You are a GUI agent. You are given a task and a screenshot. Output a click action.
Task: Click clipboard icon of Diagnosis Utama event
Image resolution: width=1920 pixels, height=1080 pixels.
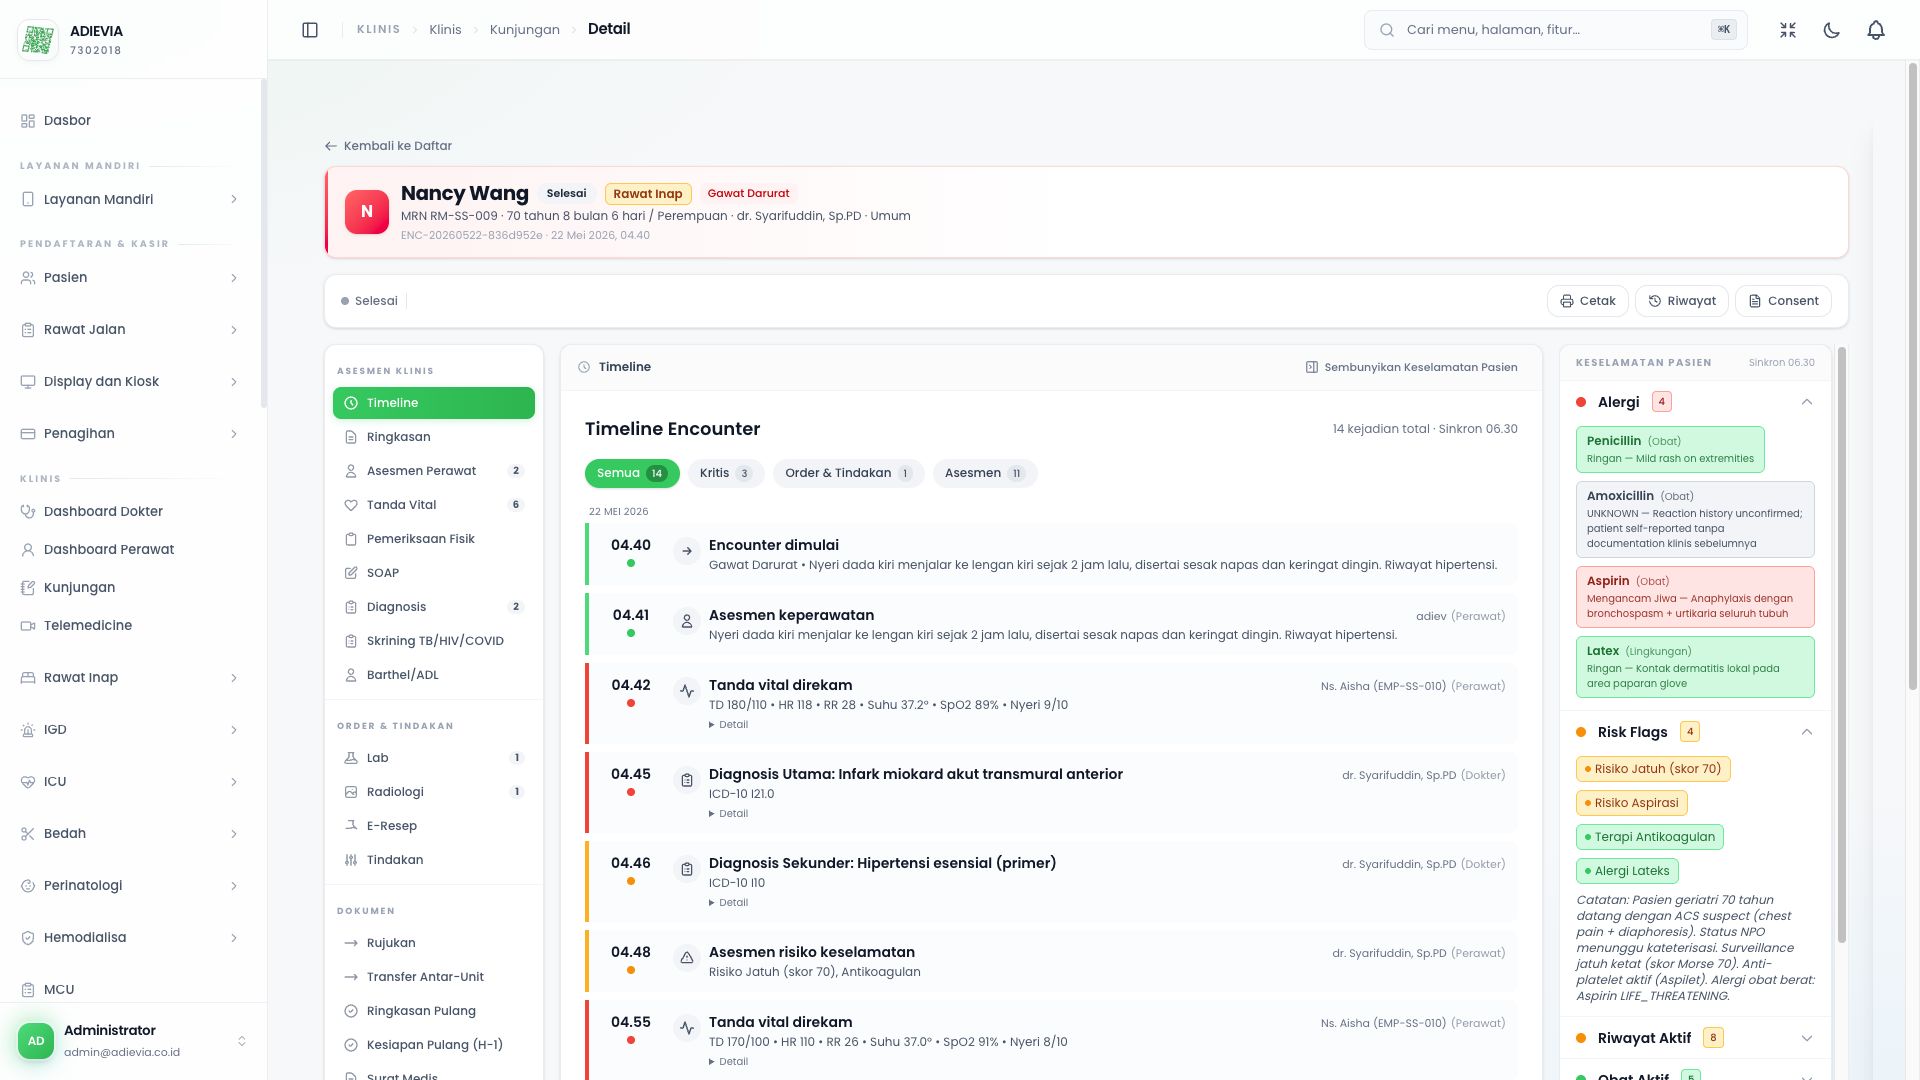click(x=687, y=780)
